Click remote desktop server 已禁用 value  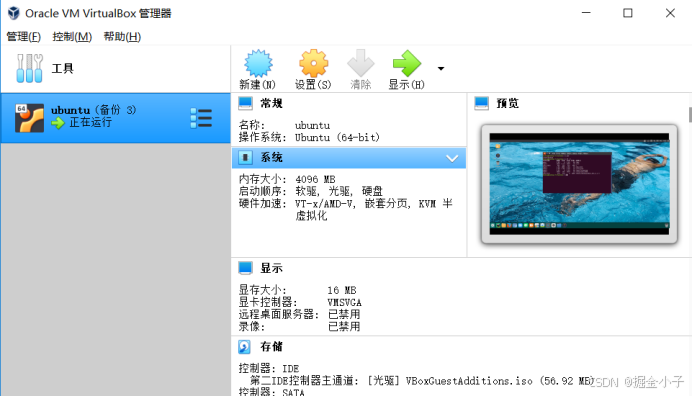[x=344, y=314]
